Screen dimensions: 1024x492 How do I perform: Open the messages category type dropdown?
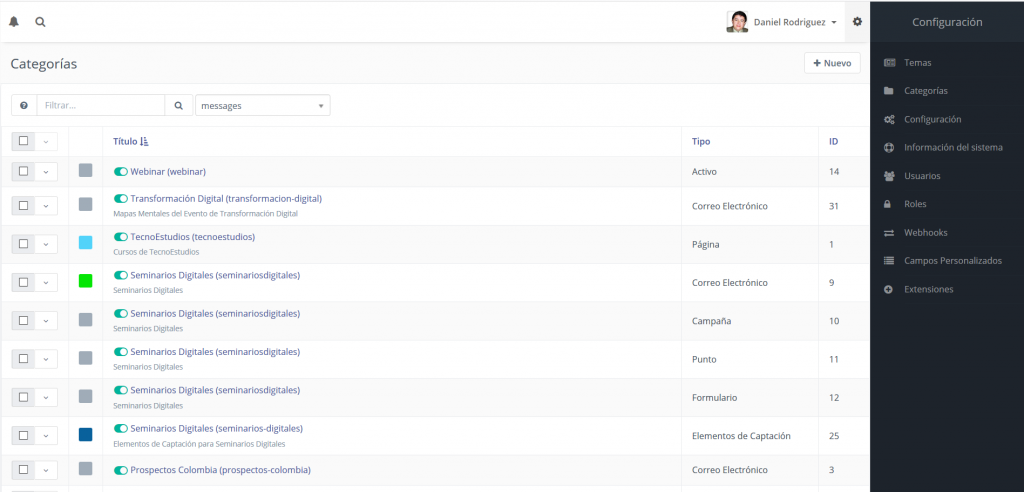tap(262, 105)
